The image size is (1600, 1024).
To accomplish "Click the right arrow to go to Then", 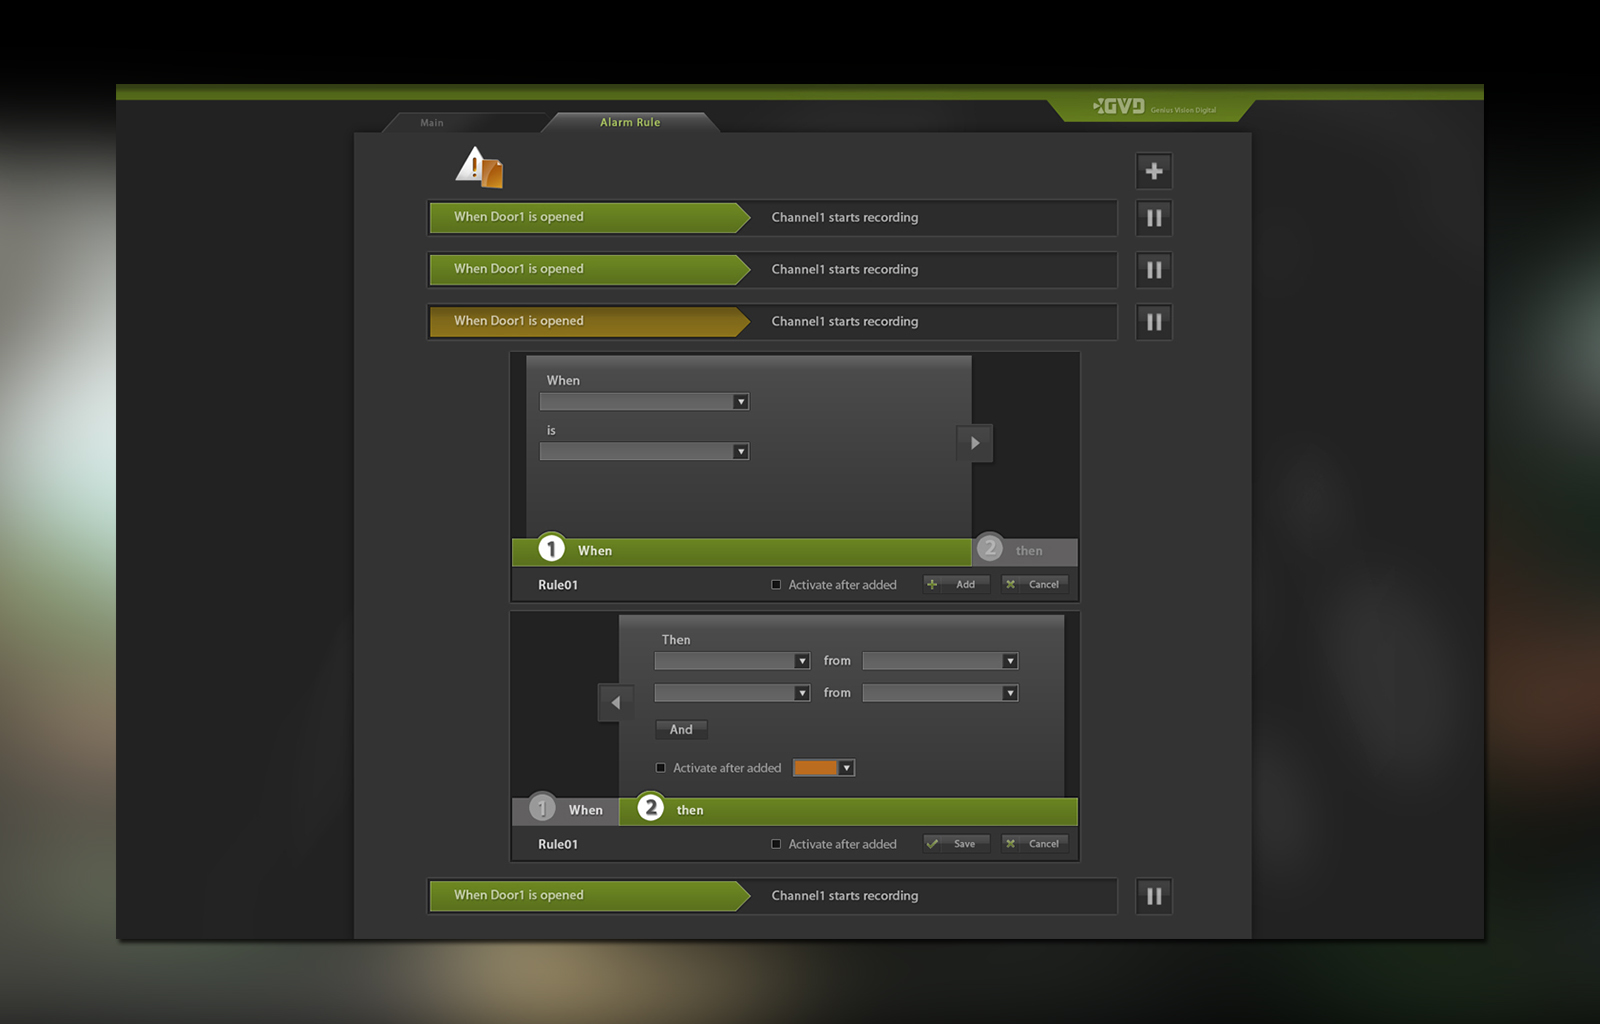I will coord(975,443).
